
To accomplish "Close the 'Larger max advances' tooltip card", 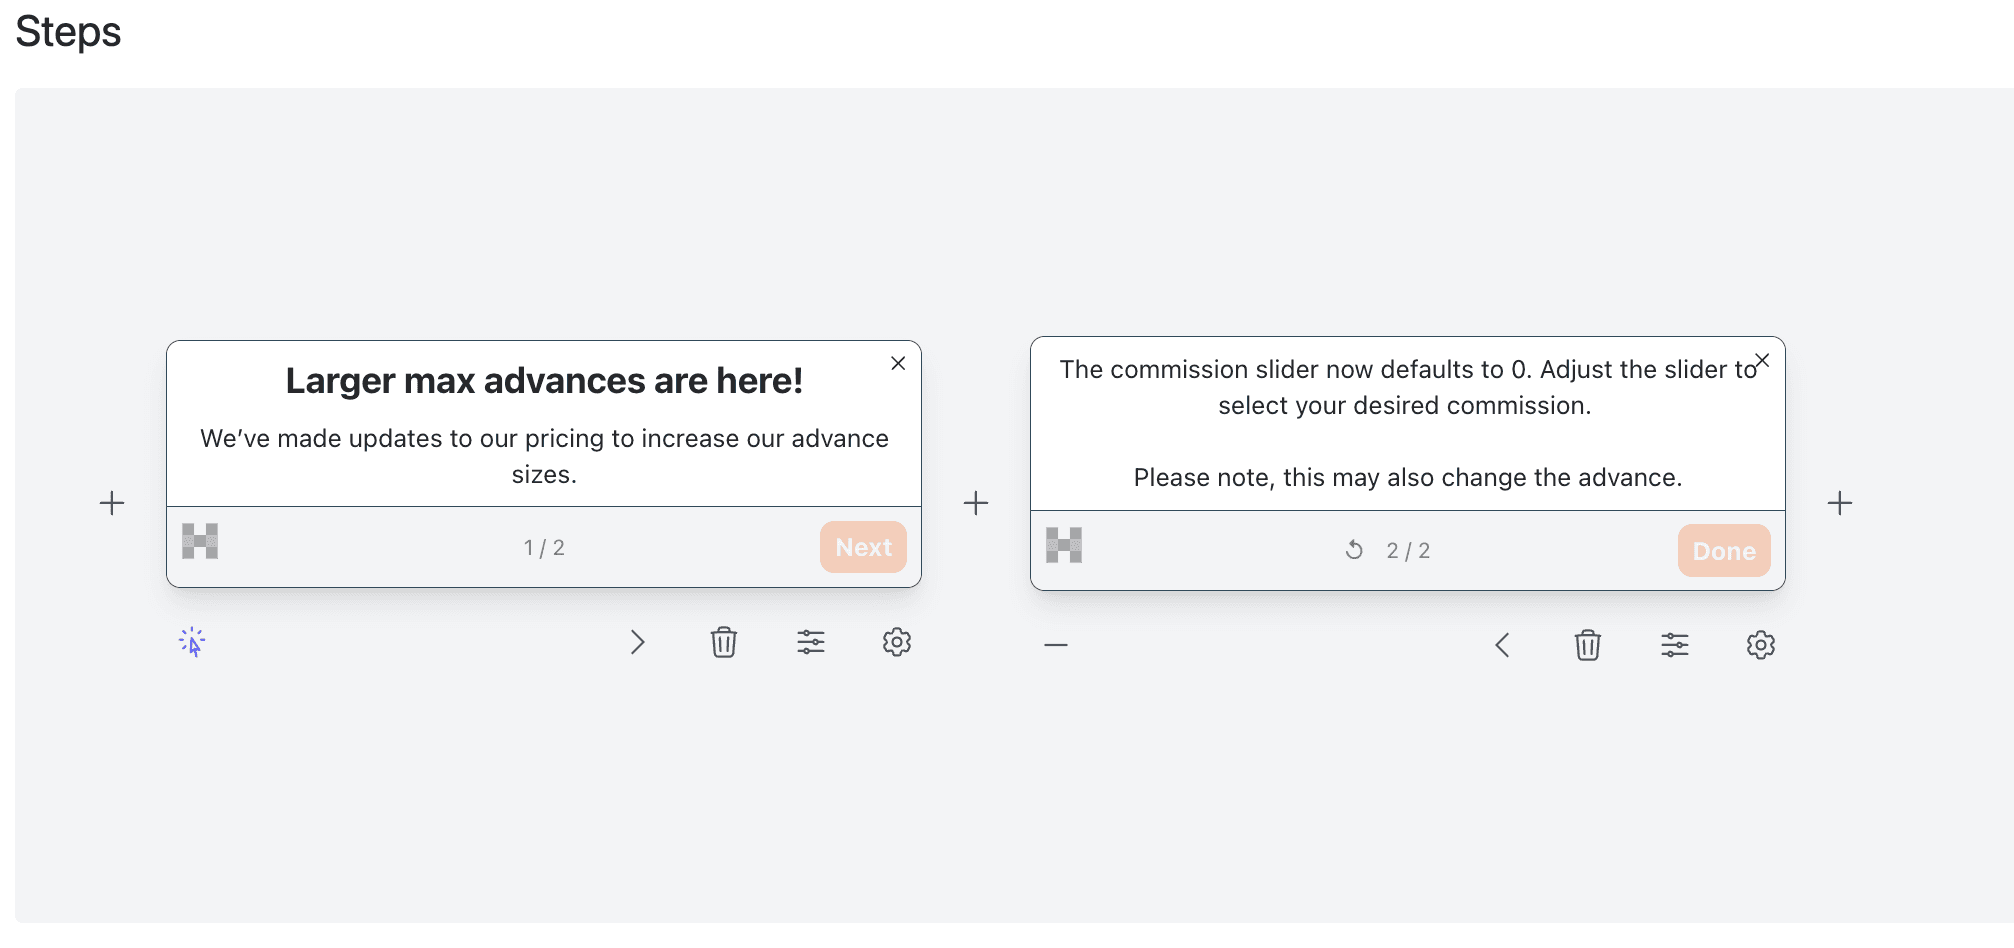I will pyautogui.click(x=898, y=363).
